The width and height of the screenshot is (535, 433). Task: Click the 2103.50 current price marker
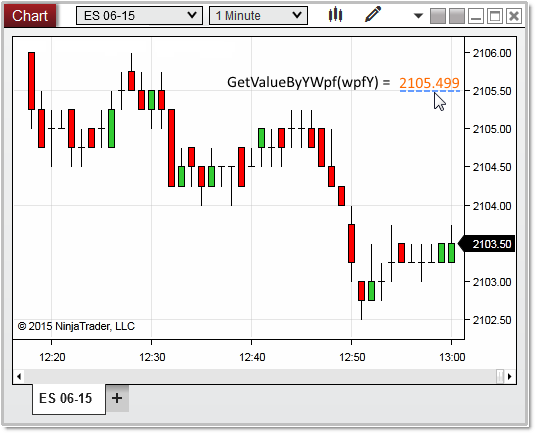pos(487,244)
